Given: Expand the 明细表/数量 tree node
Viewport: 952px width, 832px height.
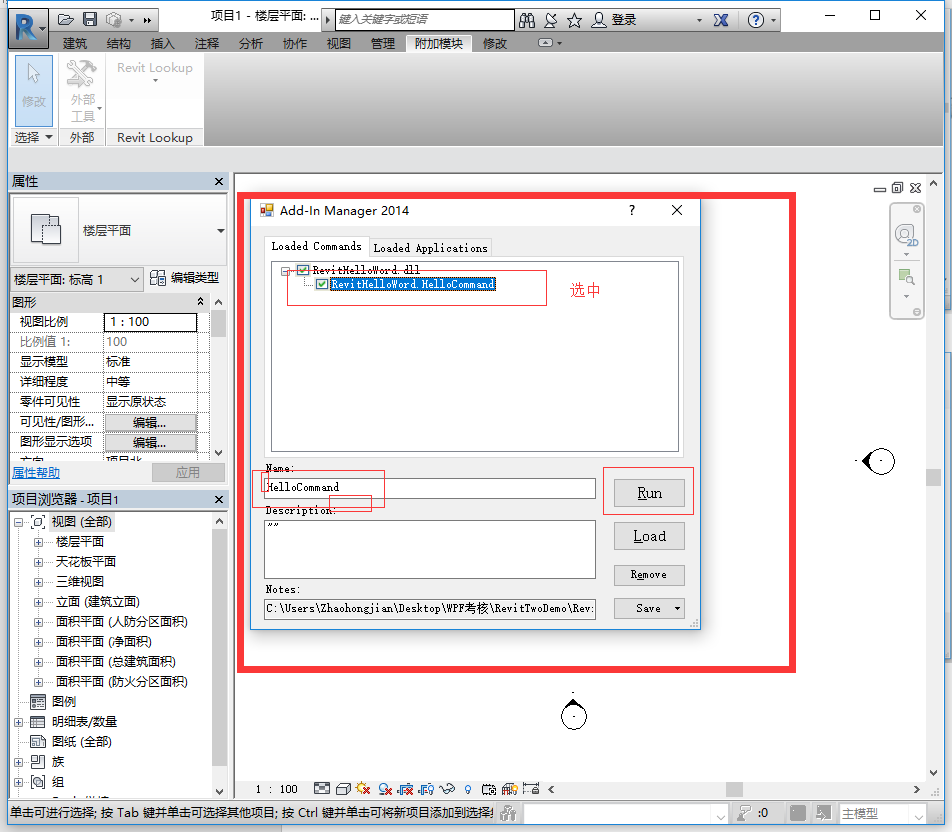Looking at the screenshot, I should click(19, 722).
